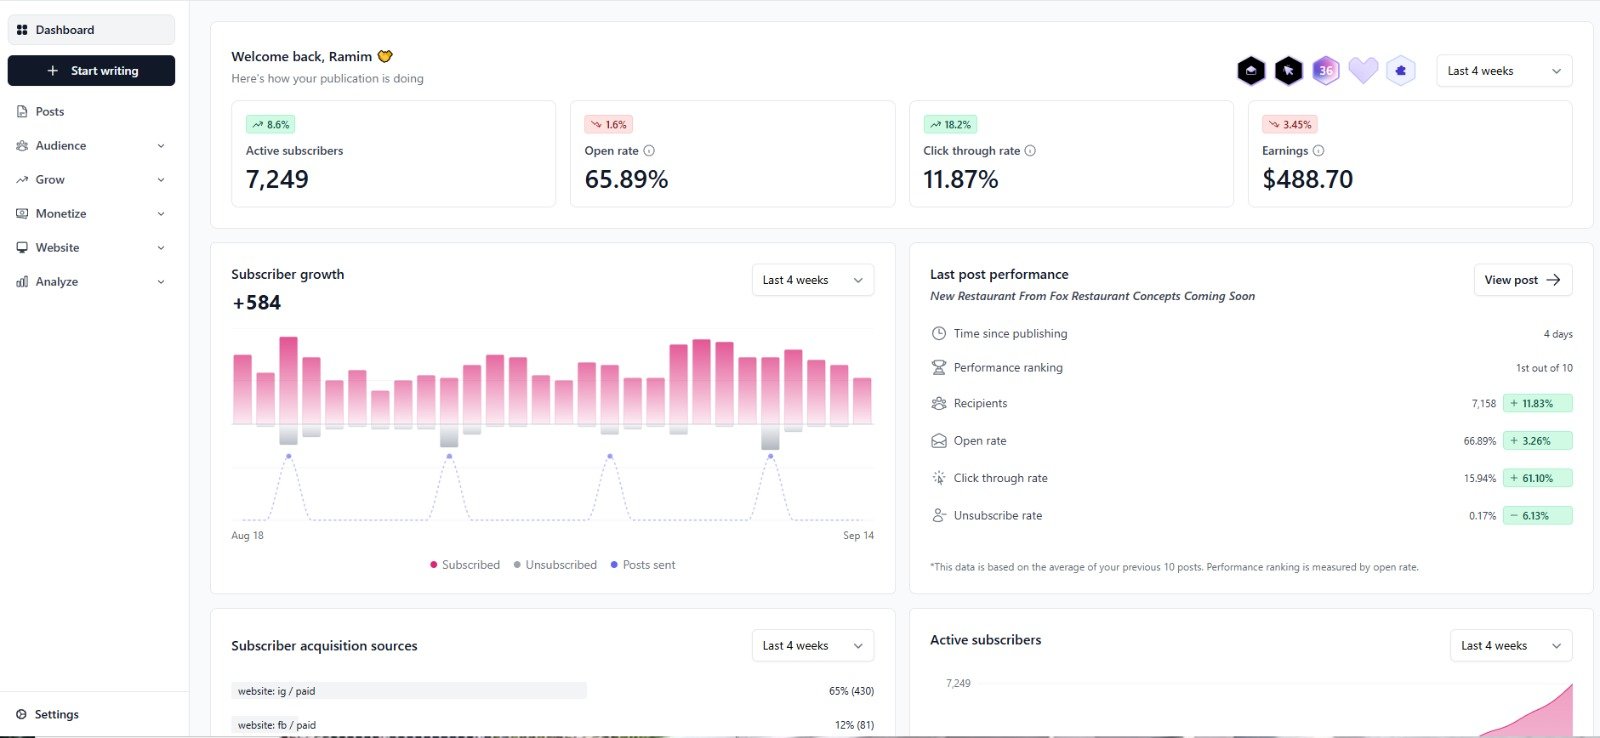Viewport: 1600px width, 738px height.
Task: Click the info icon next to Earnings
Action: 1318,151
